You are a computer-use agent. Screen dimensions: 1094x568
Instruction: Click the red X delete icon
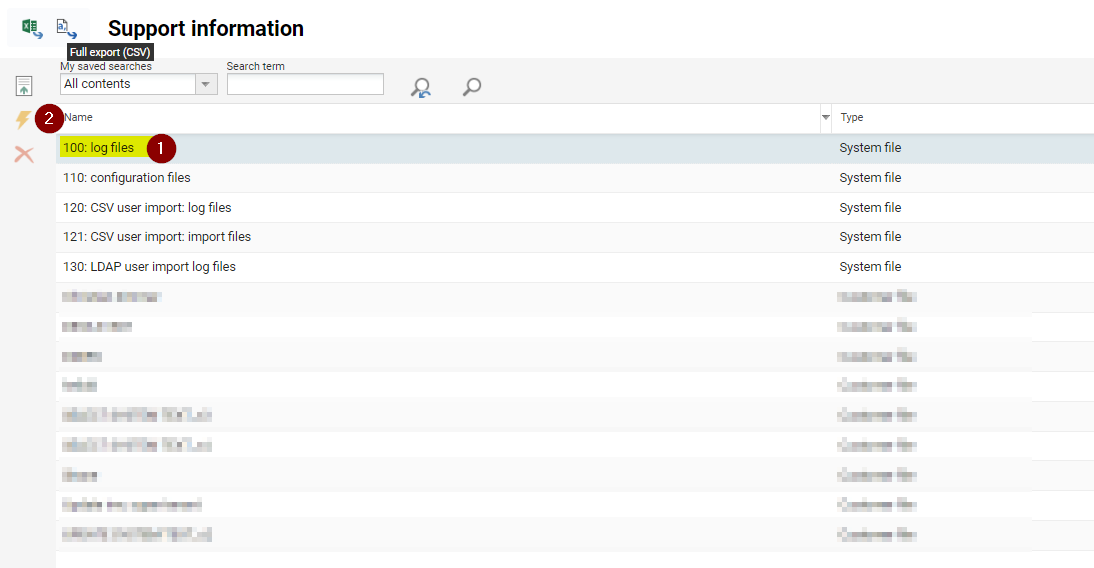pos(24,154)
